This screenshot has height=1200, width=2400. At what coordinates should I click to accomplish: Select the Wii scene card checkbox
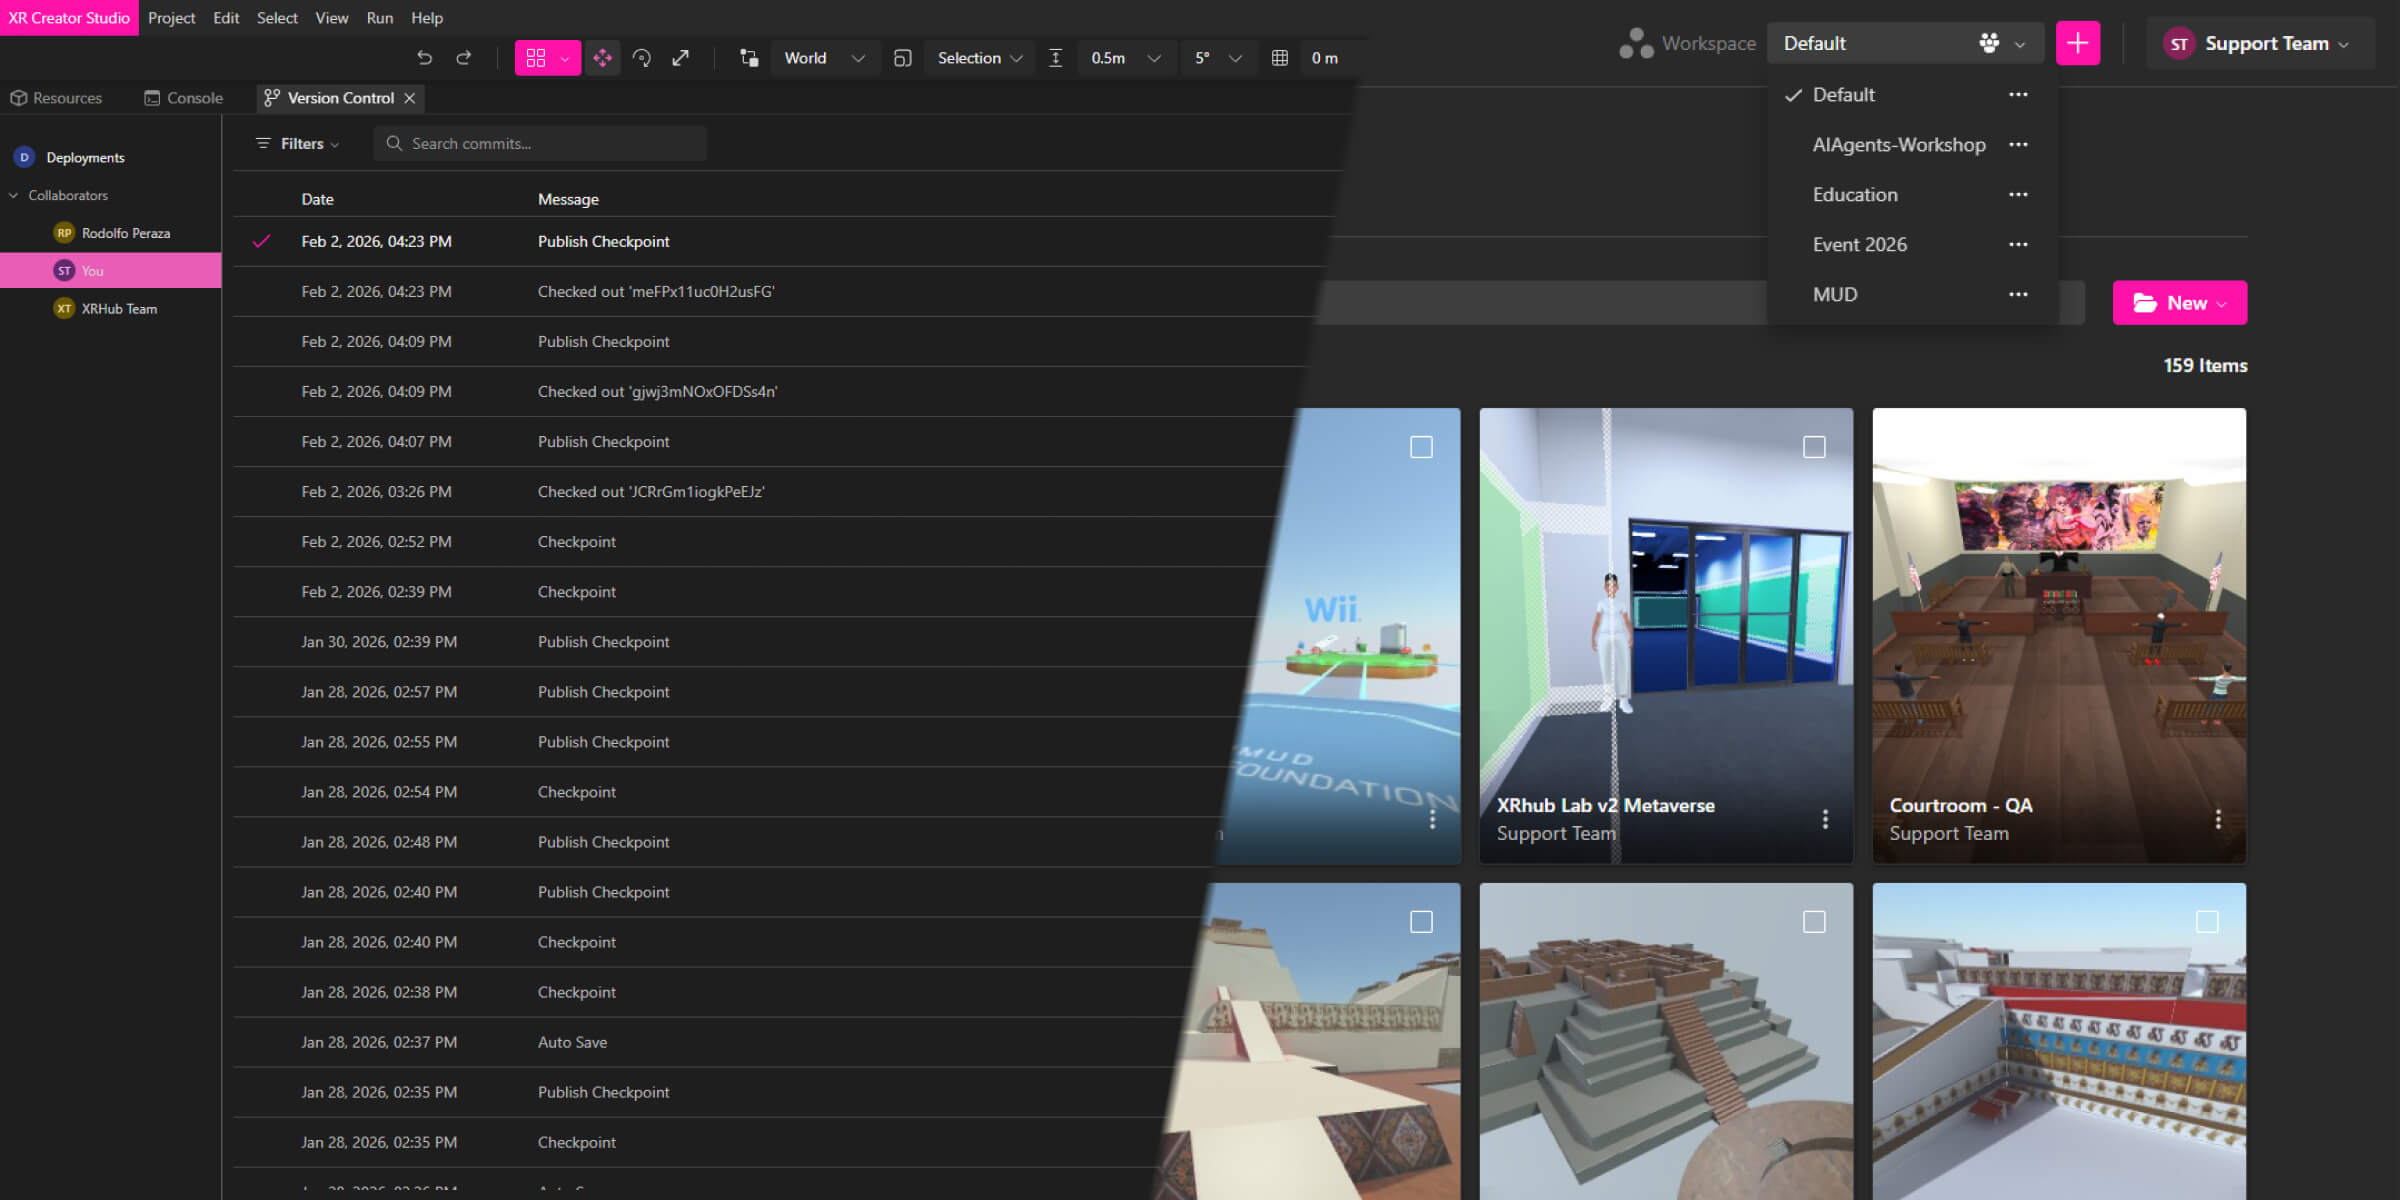1421,447
